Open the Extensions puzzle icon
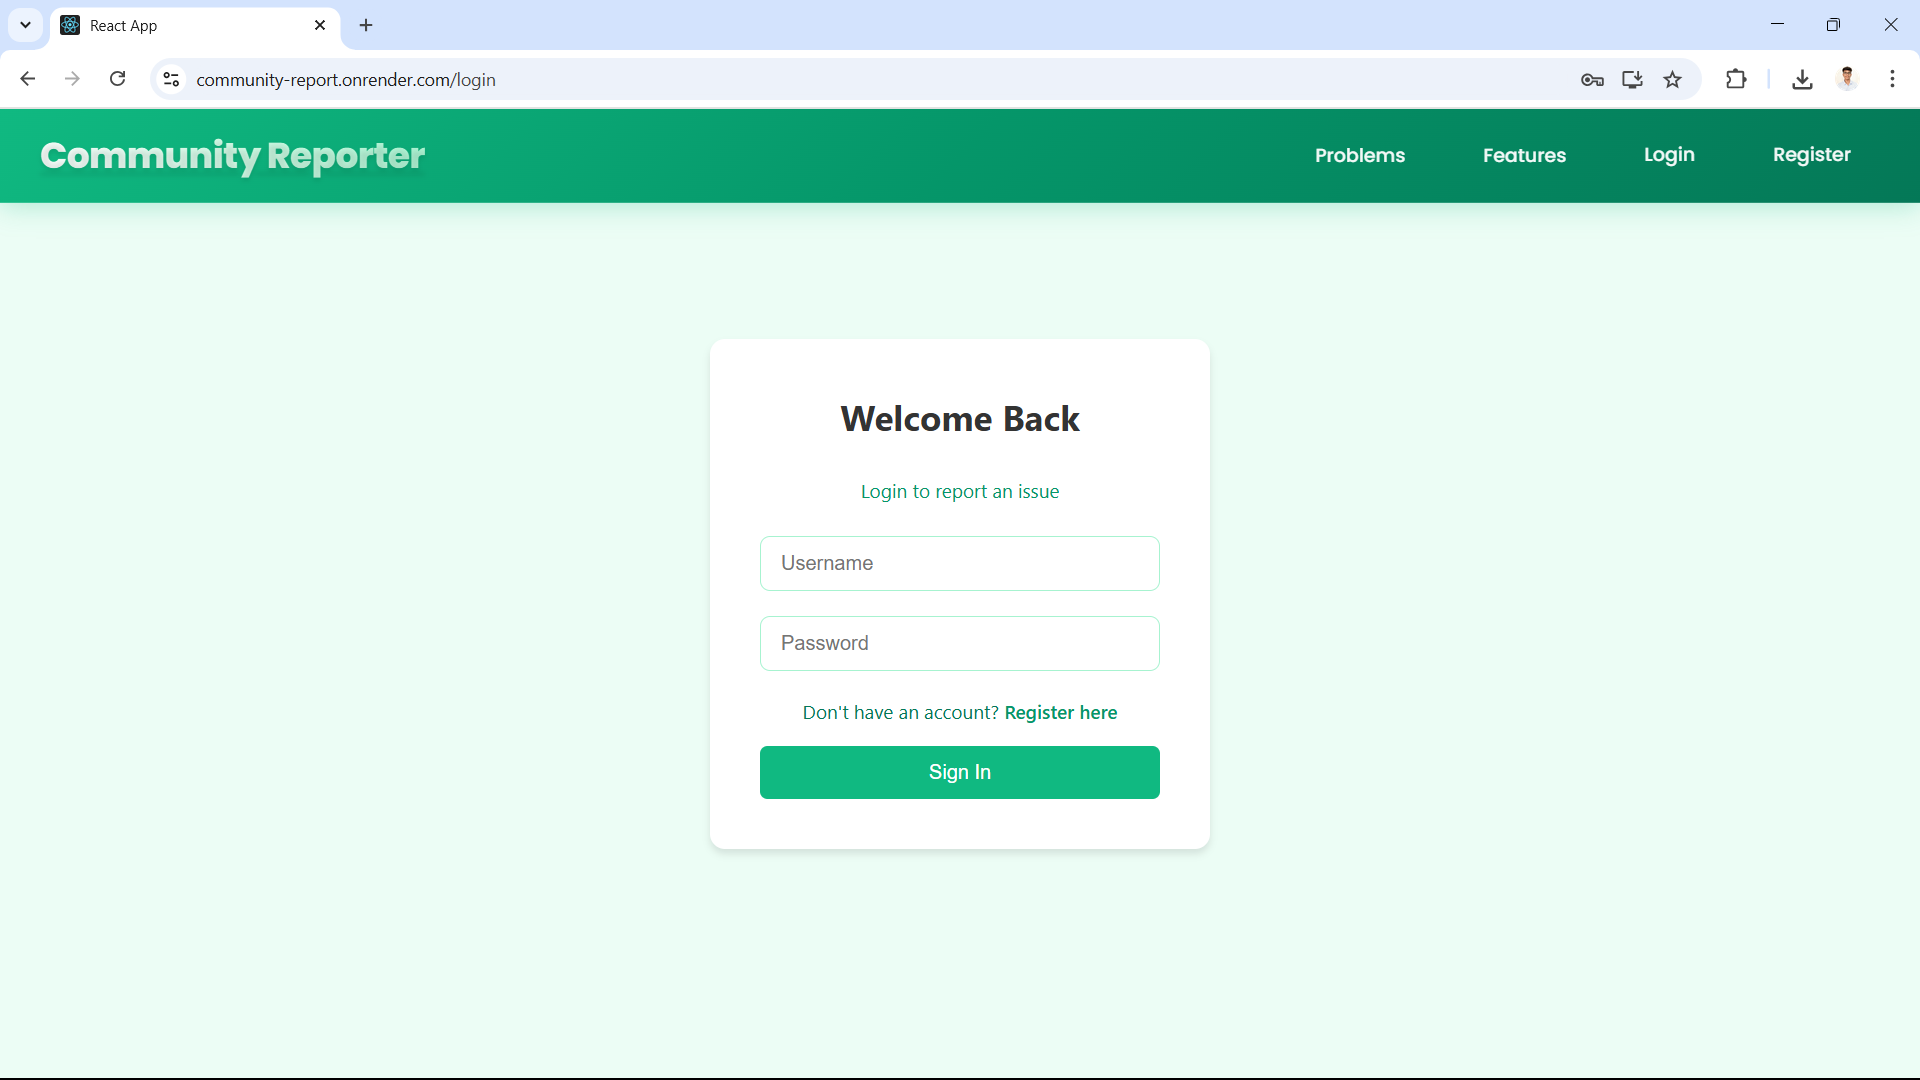1920x1080 pixels. pos(1736,79)
